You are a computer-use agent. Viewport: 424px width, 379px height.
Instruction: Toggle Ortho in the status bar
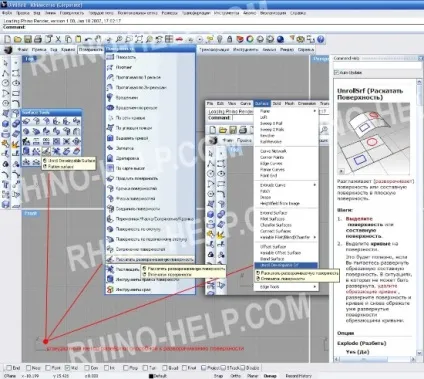click(235, 376)
